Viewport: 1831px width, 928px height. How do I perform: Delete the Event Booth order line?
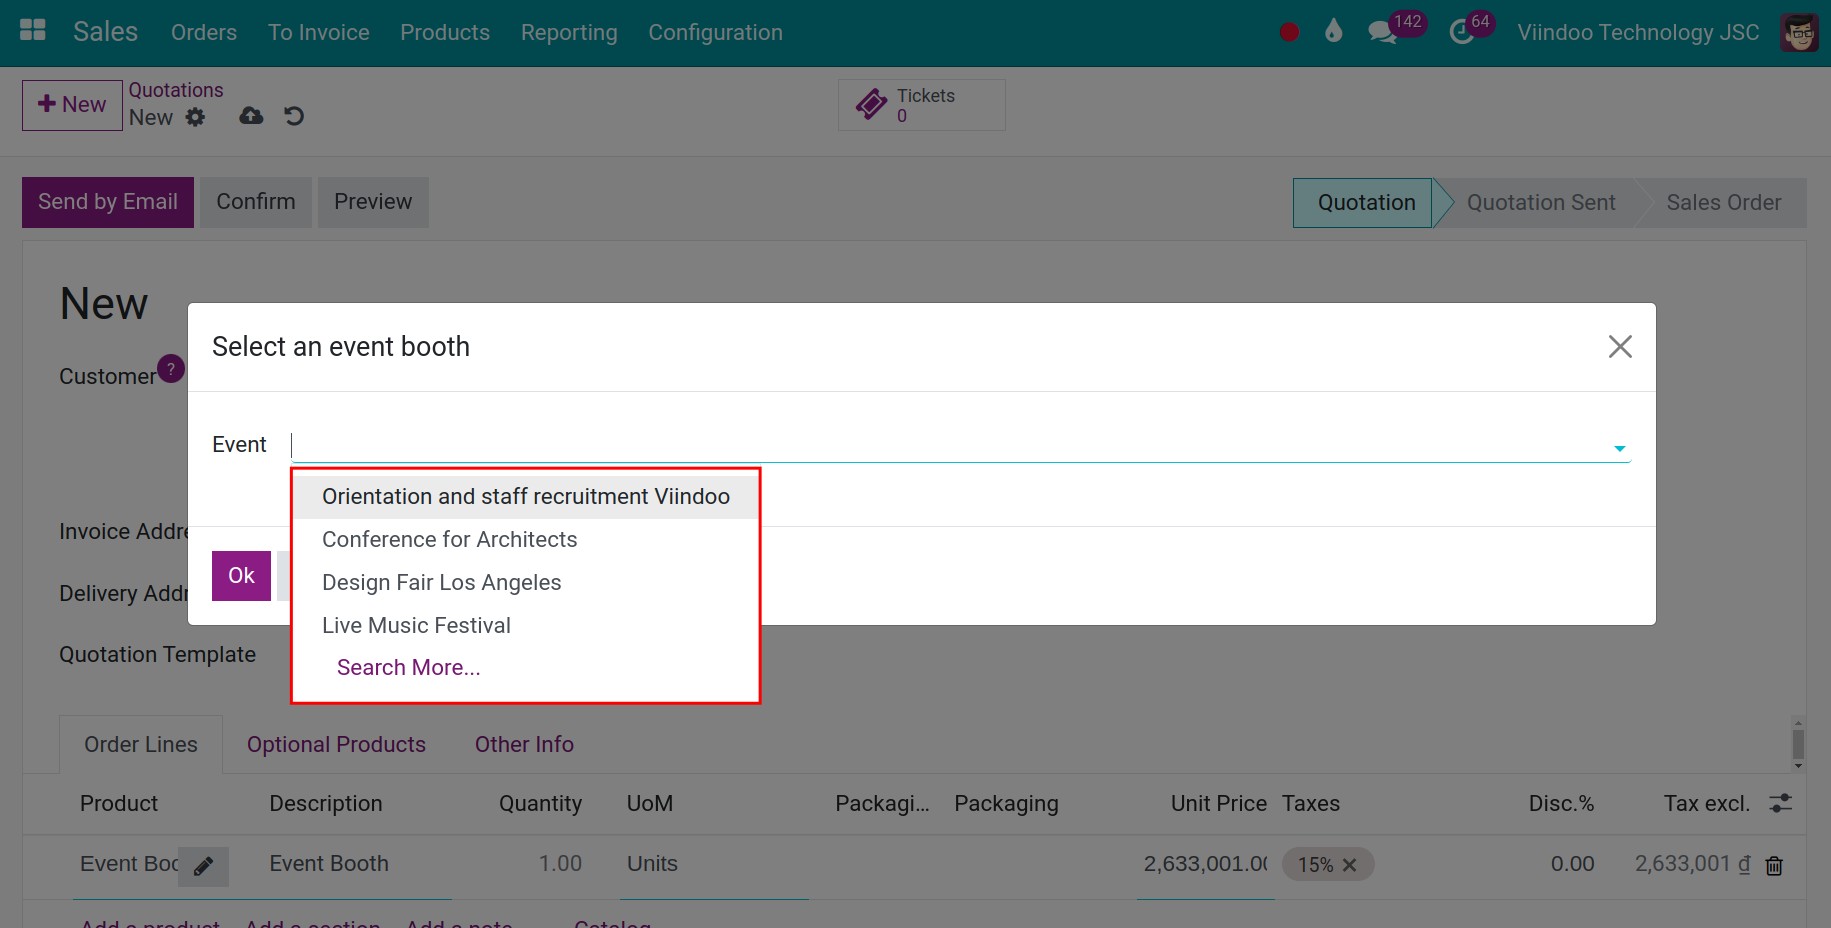(x=1774, y=866)
